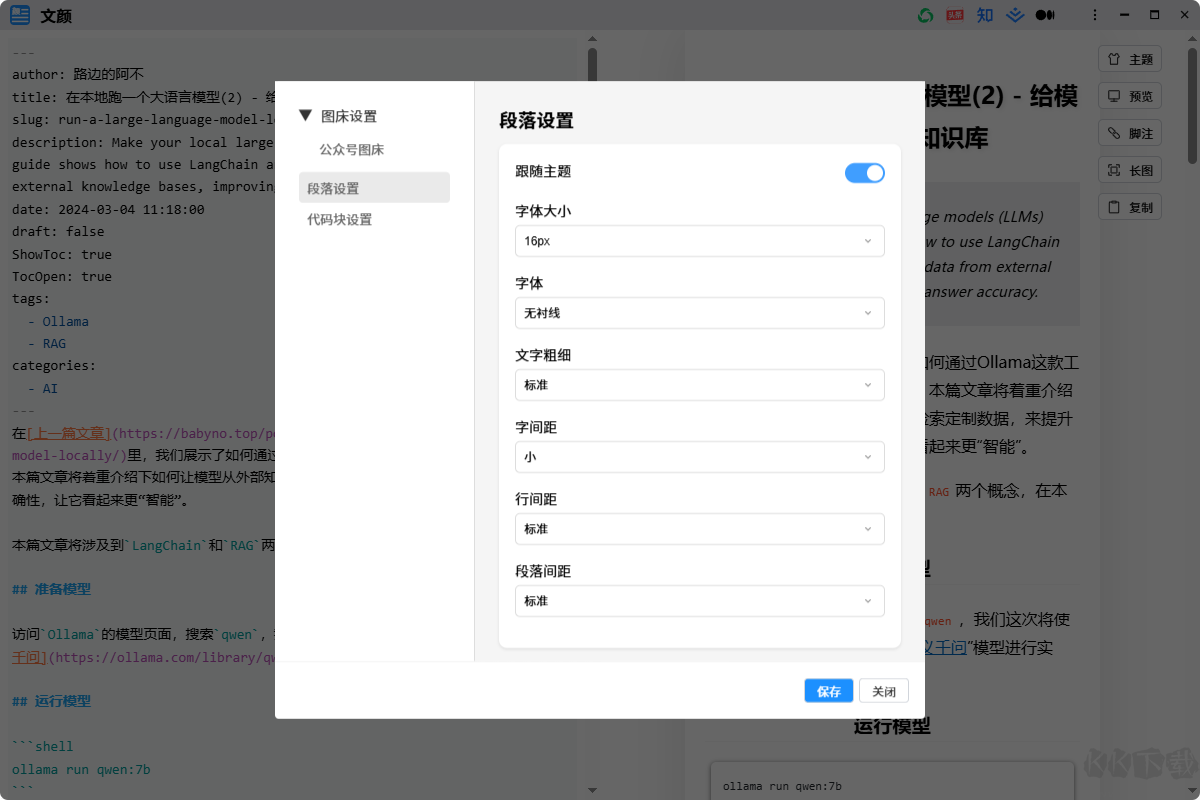Click the red Toutiao (头条) publish icon

coord(955,15)
